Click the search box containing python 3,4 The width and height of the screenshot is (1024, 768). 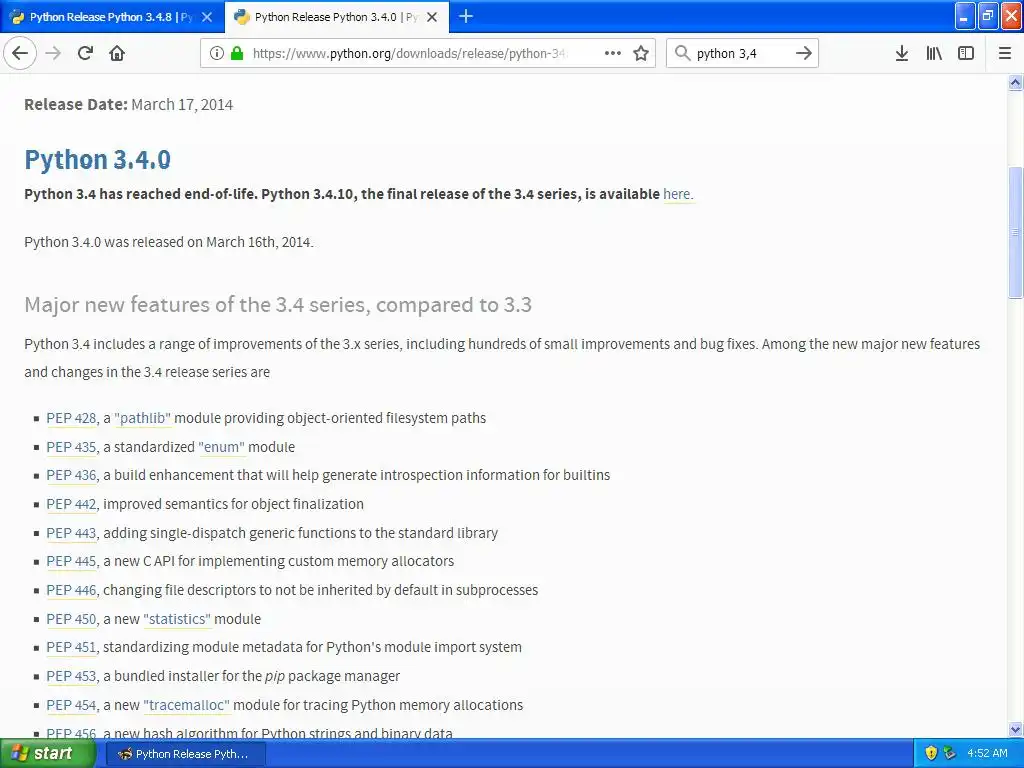742,53
